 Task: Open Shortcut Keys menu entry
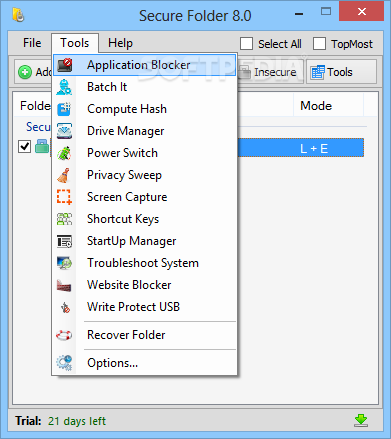pos(144,219)
